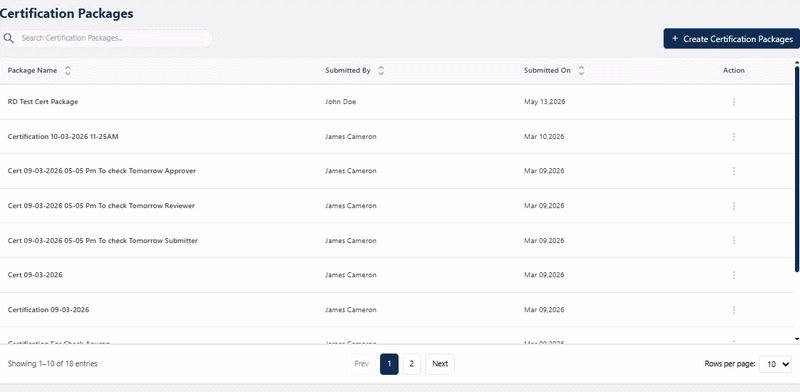Click Mar 09,2026 in Certification 09-03-2026 row
Viewport: 800px width, 392px height.
(x=544, y=310)
